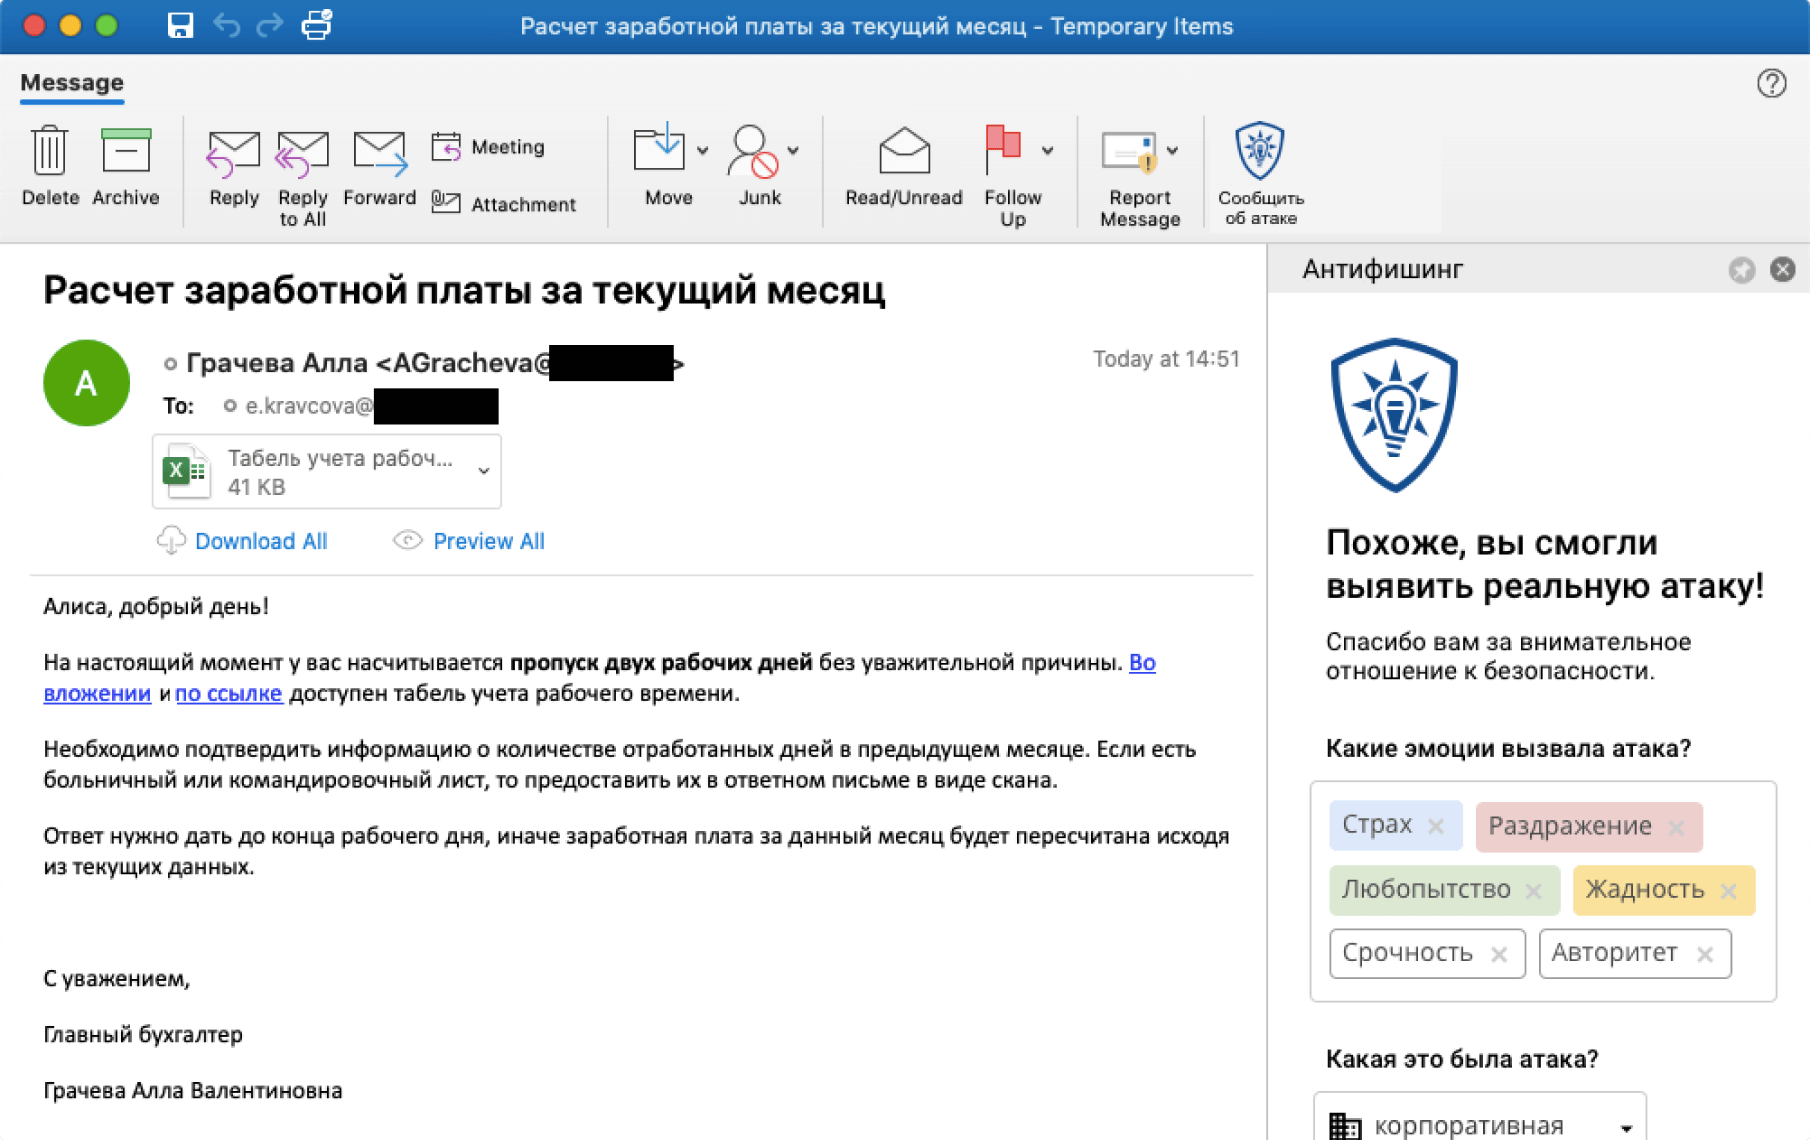Click Reply to All icon
The width and height of the screenshot is (1810, 1140).
[302, 154]
